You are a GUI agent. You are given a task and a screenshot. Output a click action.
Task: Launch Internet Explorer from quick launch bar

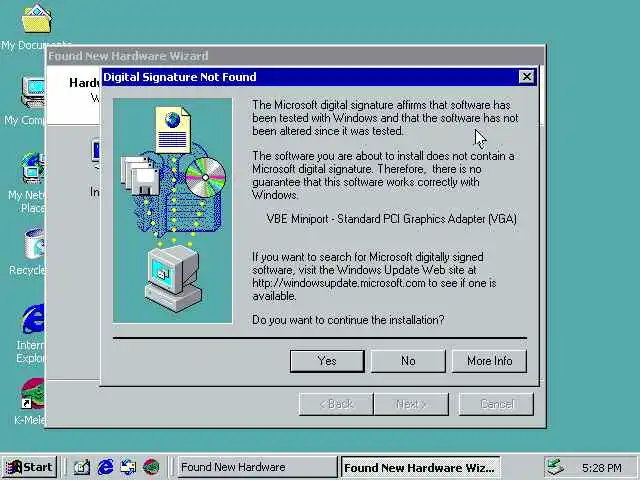[x=106, y=467]
